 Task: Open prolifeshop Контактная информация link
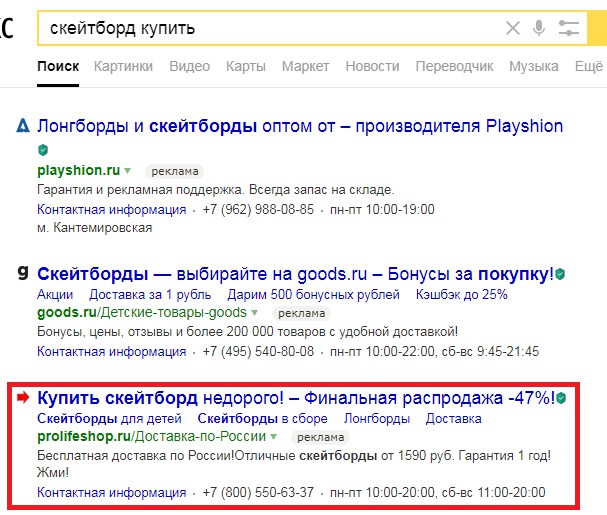111,493
